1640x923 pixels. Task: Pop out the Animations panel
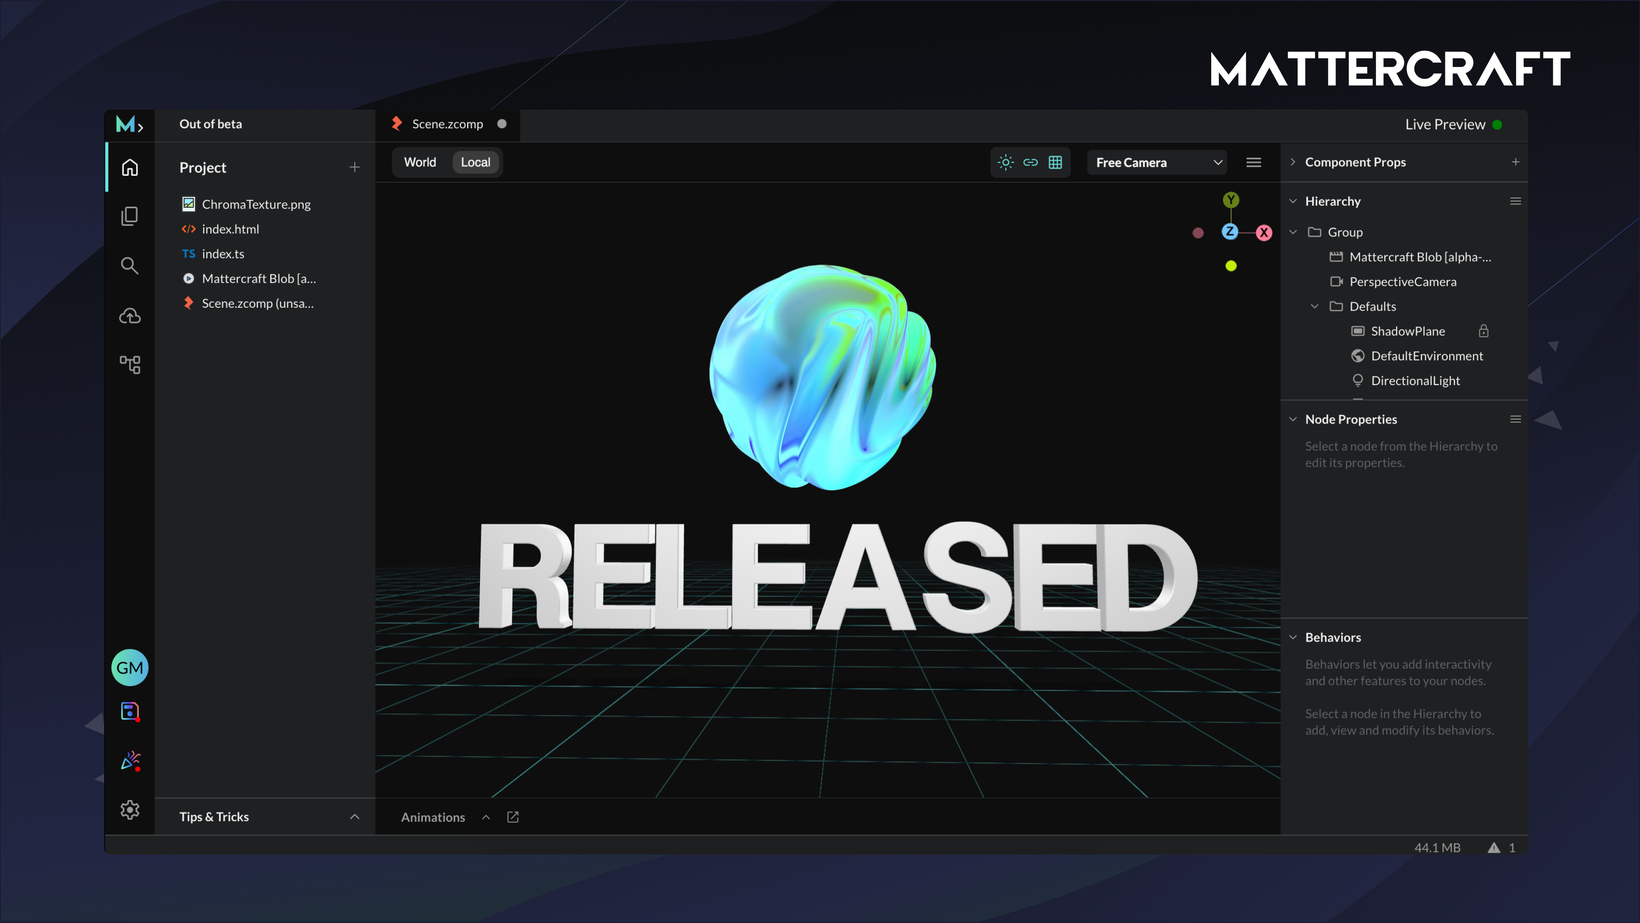[513, 817]
